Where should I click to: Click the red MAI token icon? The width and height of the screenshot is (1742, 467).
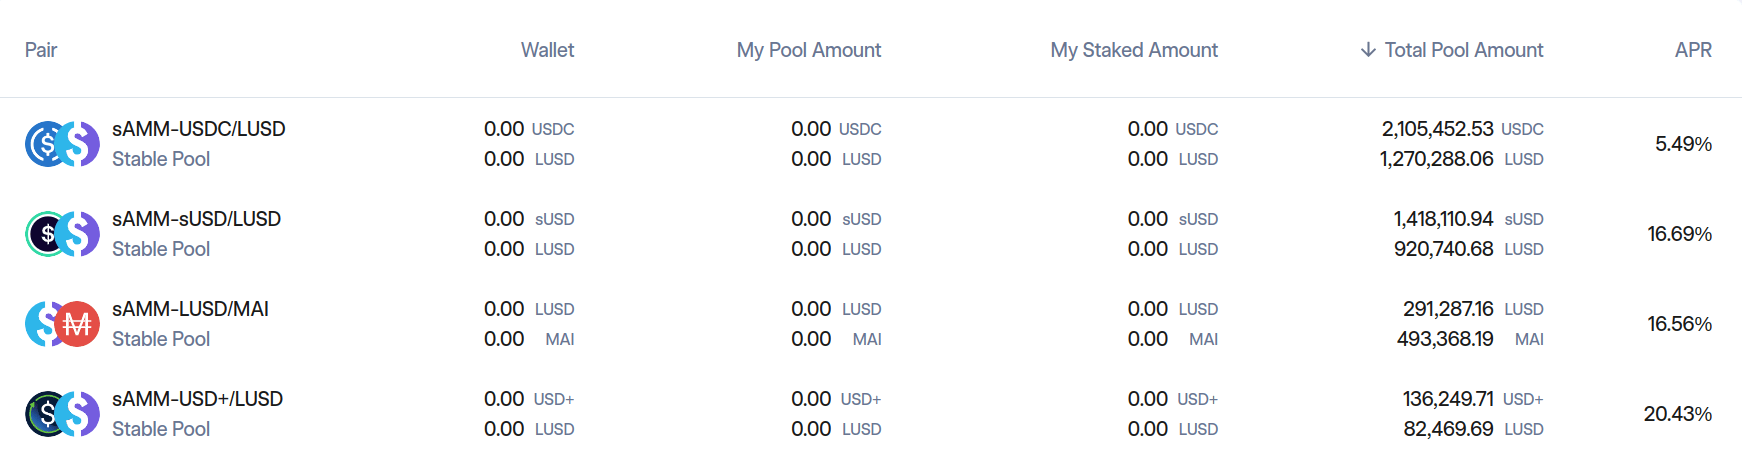79,324
